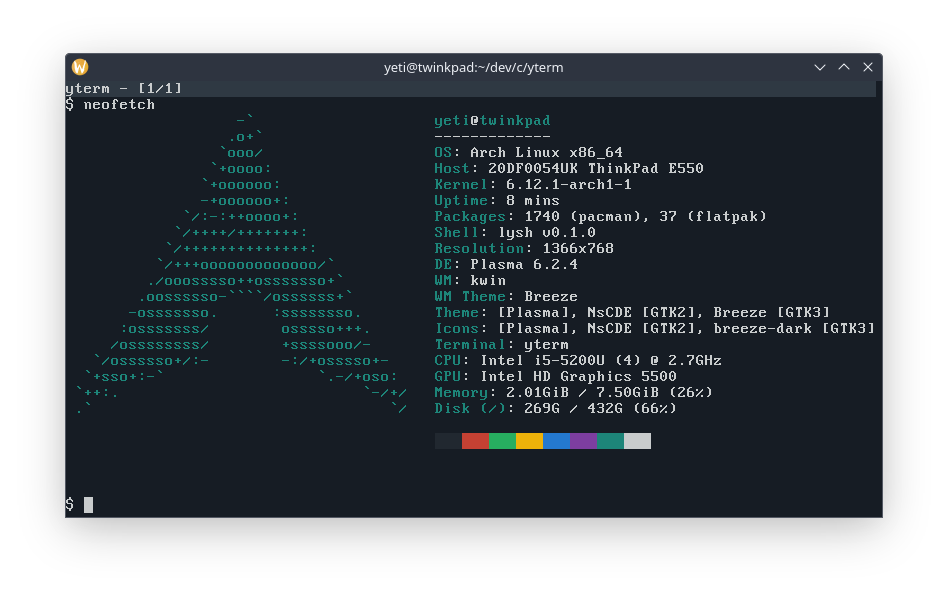948x595 pixels.
Task: Click the light gray color block in palette
Action: 637,441
